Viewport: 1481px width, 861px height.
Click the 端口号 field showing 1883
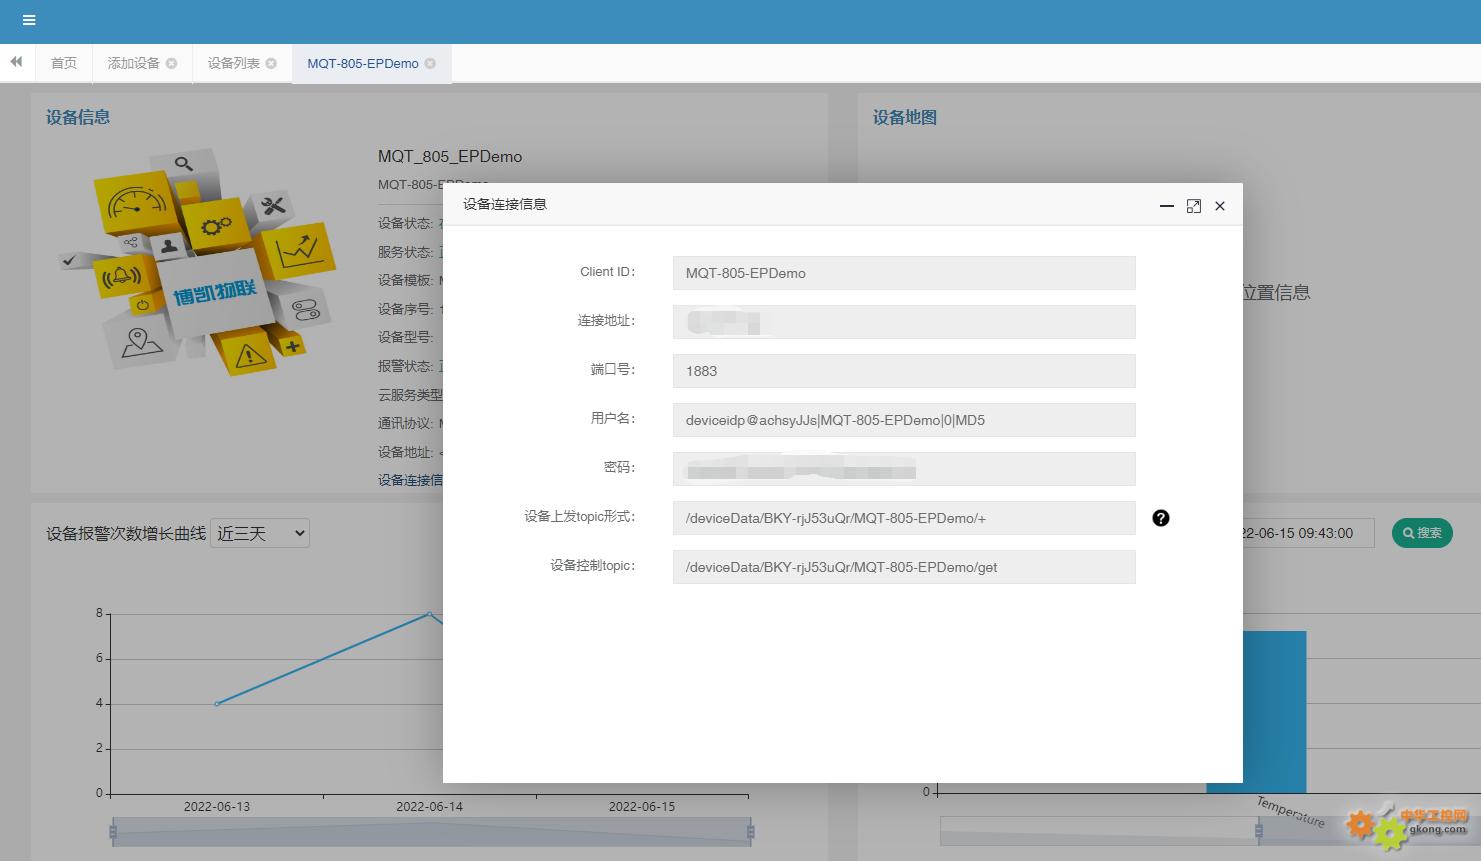click(904, 371)
